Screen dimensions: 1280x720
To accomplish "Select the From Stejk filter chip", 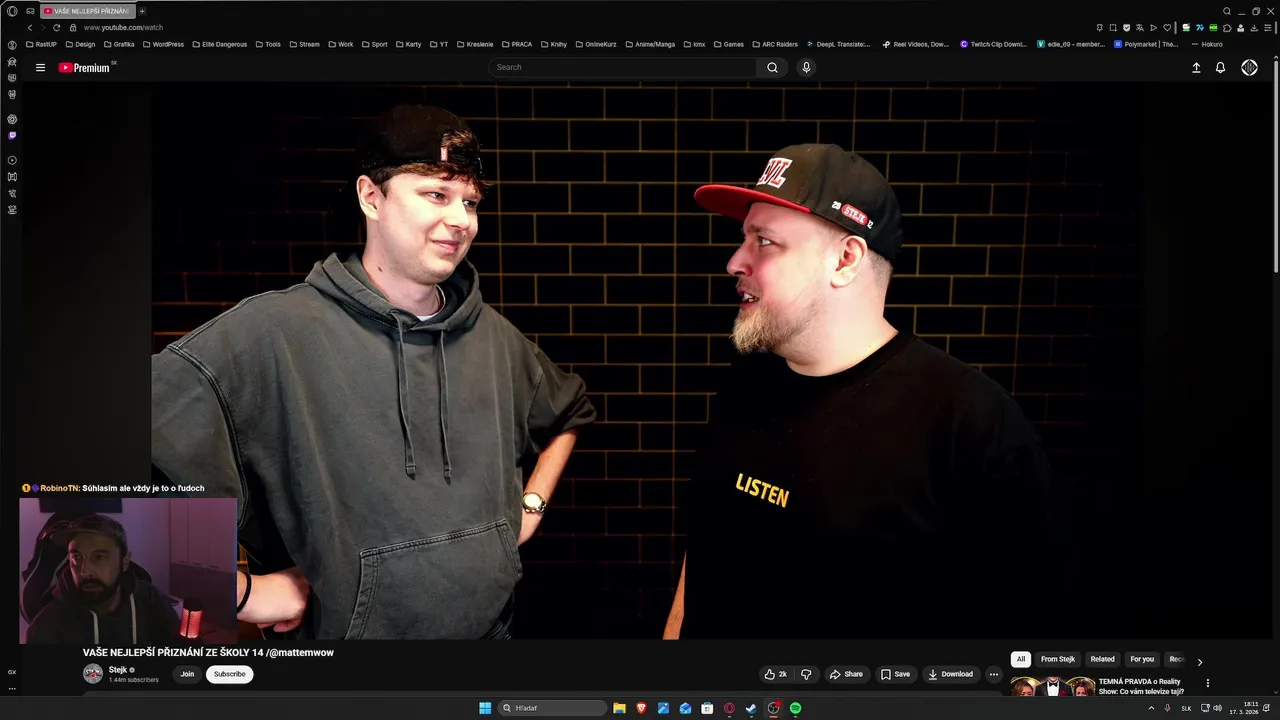I will click(1058, 659).
